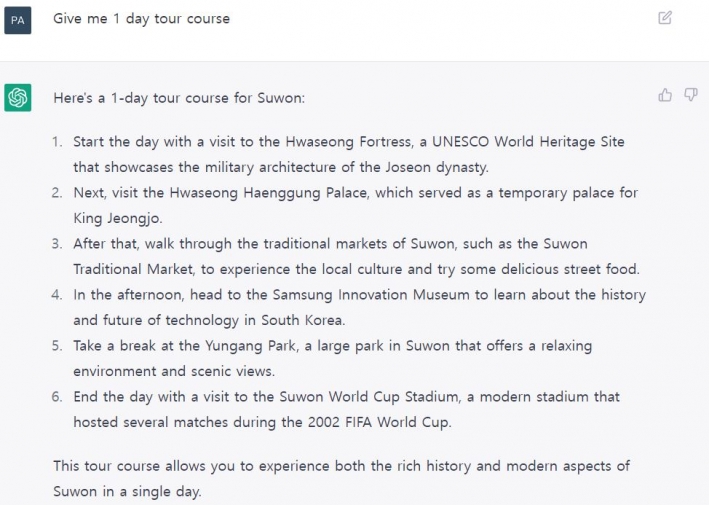Click the intro line about Suwon tour course

click(179, 98)
